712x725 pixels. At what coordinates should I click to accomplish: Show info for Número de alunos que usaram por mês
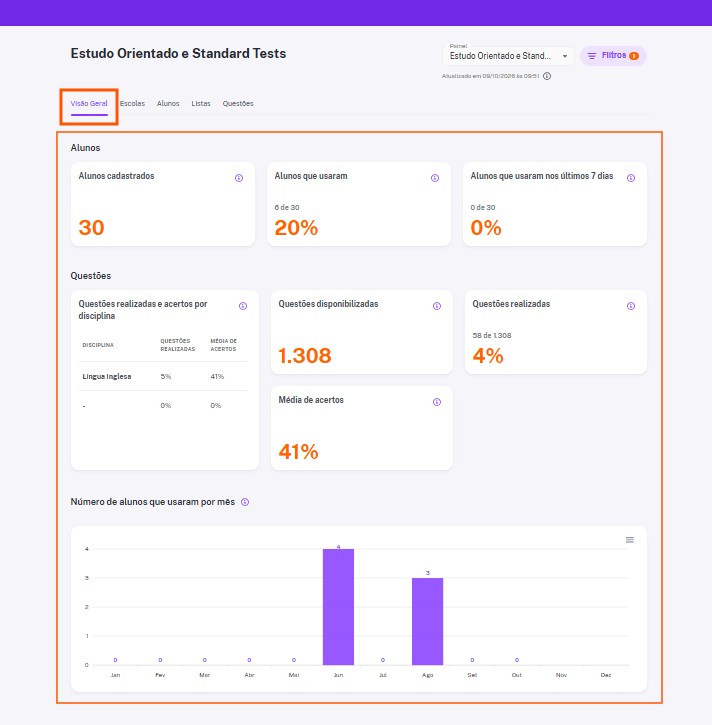point(245,502)
